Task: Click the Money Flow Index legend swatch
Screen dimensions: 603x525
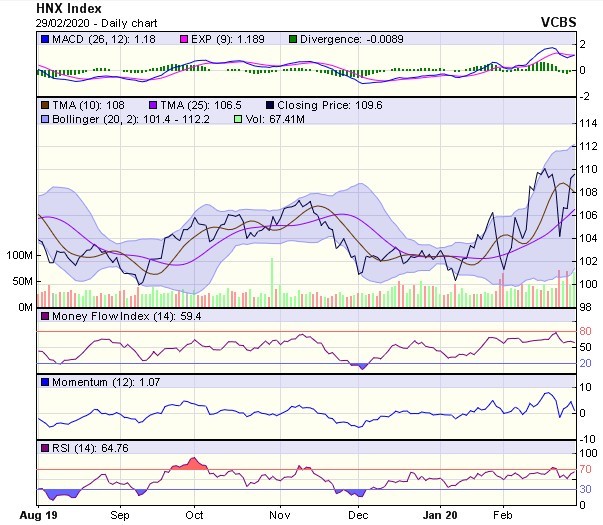Action: tap(43, 317)
